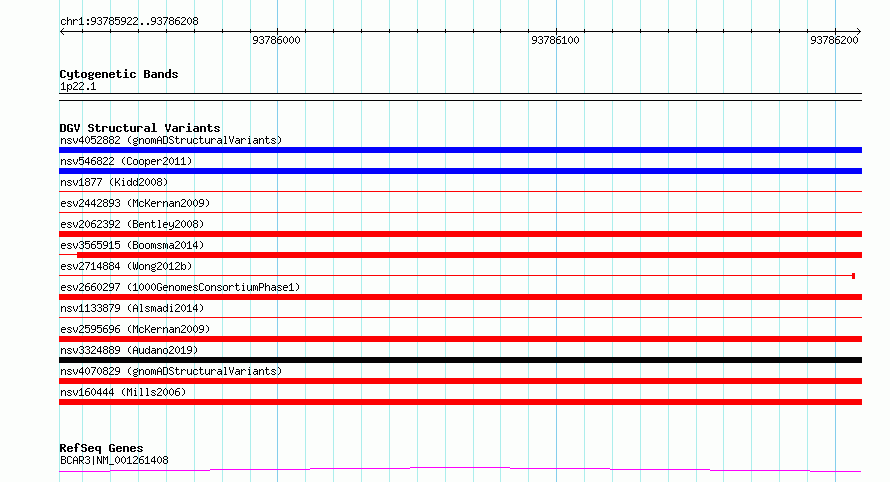This screenshot has height=482, width=890.
Task: Open the esv2660297 1000GenomesConsortiumPhase1 label
Action: (180, 287)
